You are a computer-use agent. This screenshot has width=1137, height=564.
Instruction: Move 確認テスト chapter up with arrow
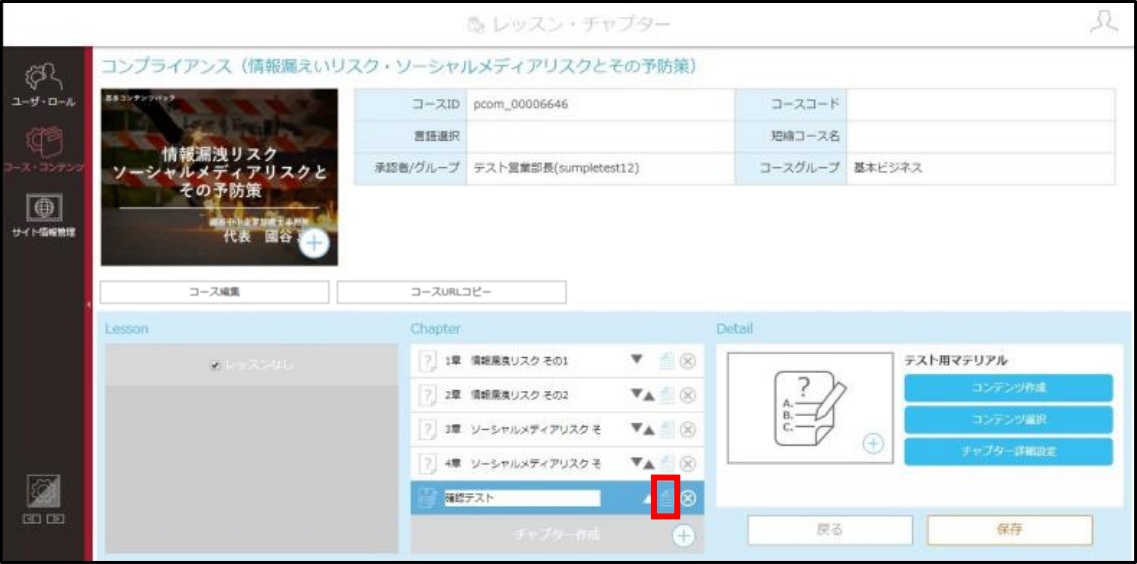[x=648, y=499]
